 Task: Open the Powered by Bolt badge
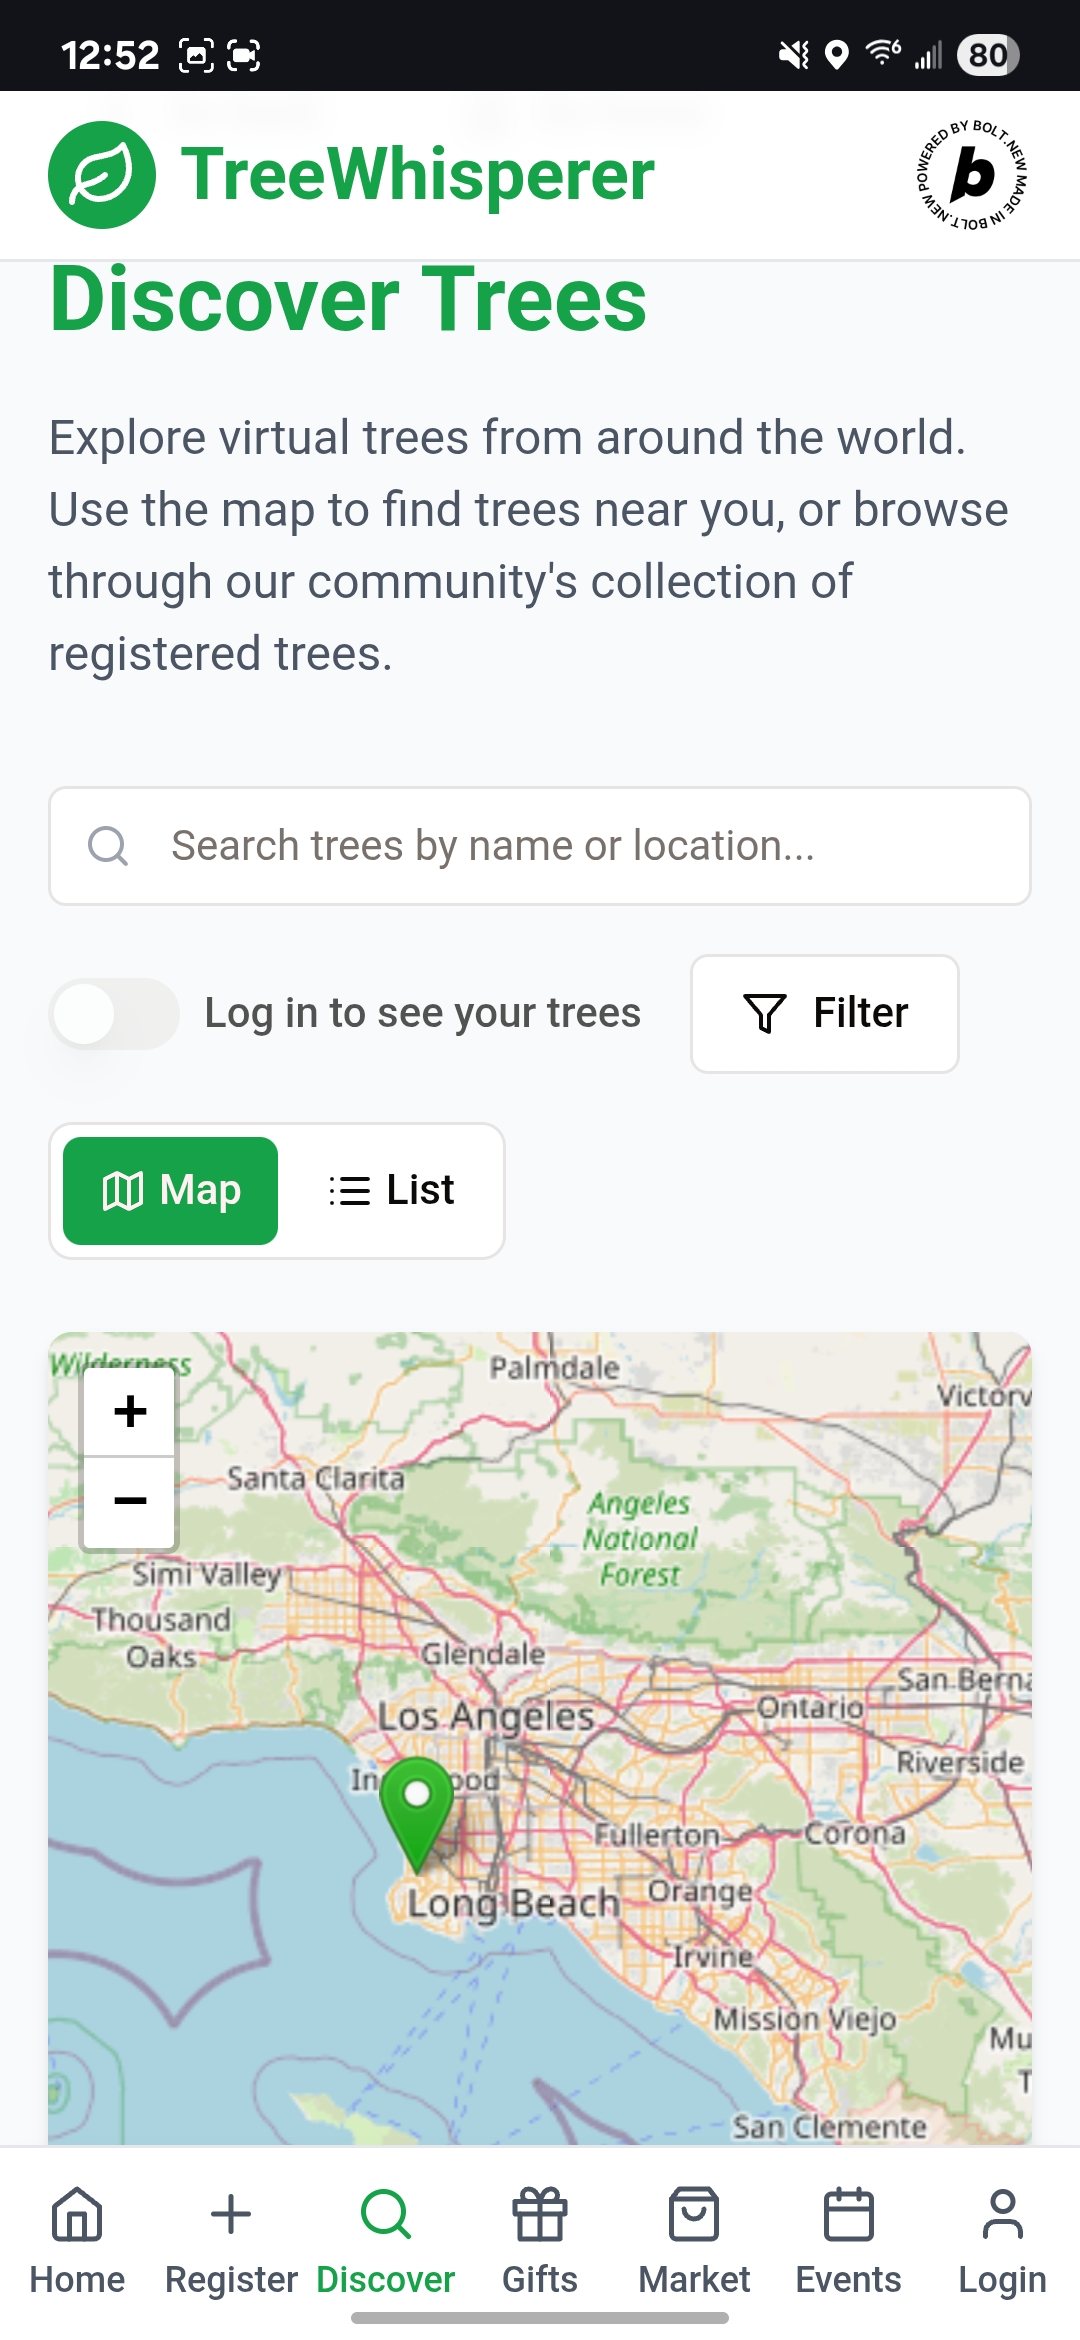point(973,175)
